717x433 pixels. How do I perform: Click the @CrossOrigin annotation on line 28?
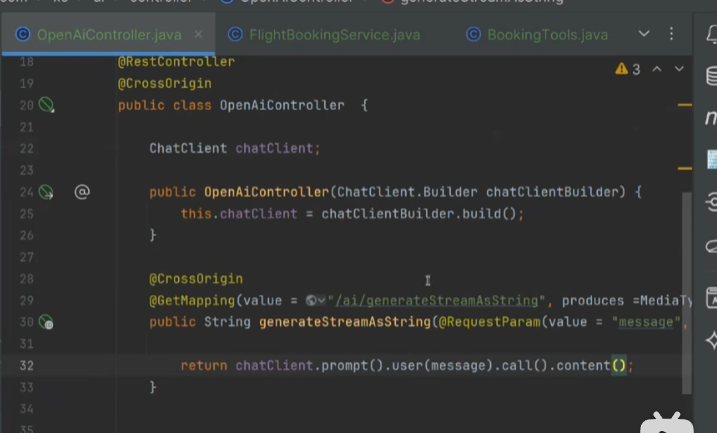(x=196, y=279)
